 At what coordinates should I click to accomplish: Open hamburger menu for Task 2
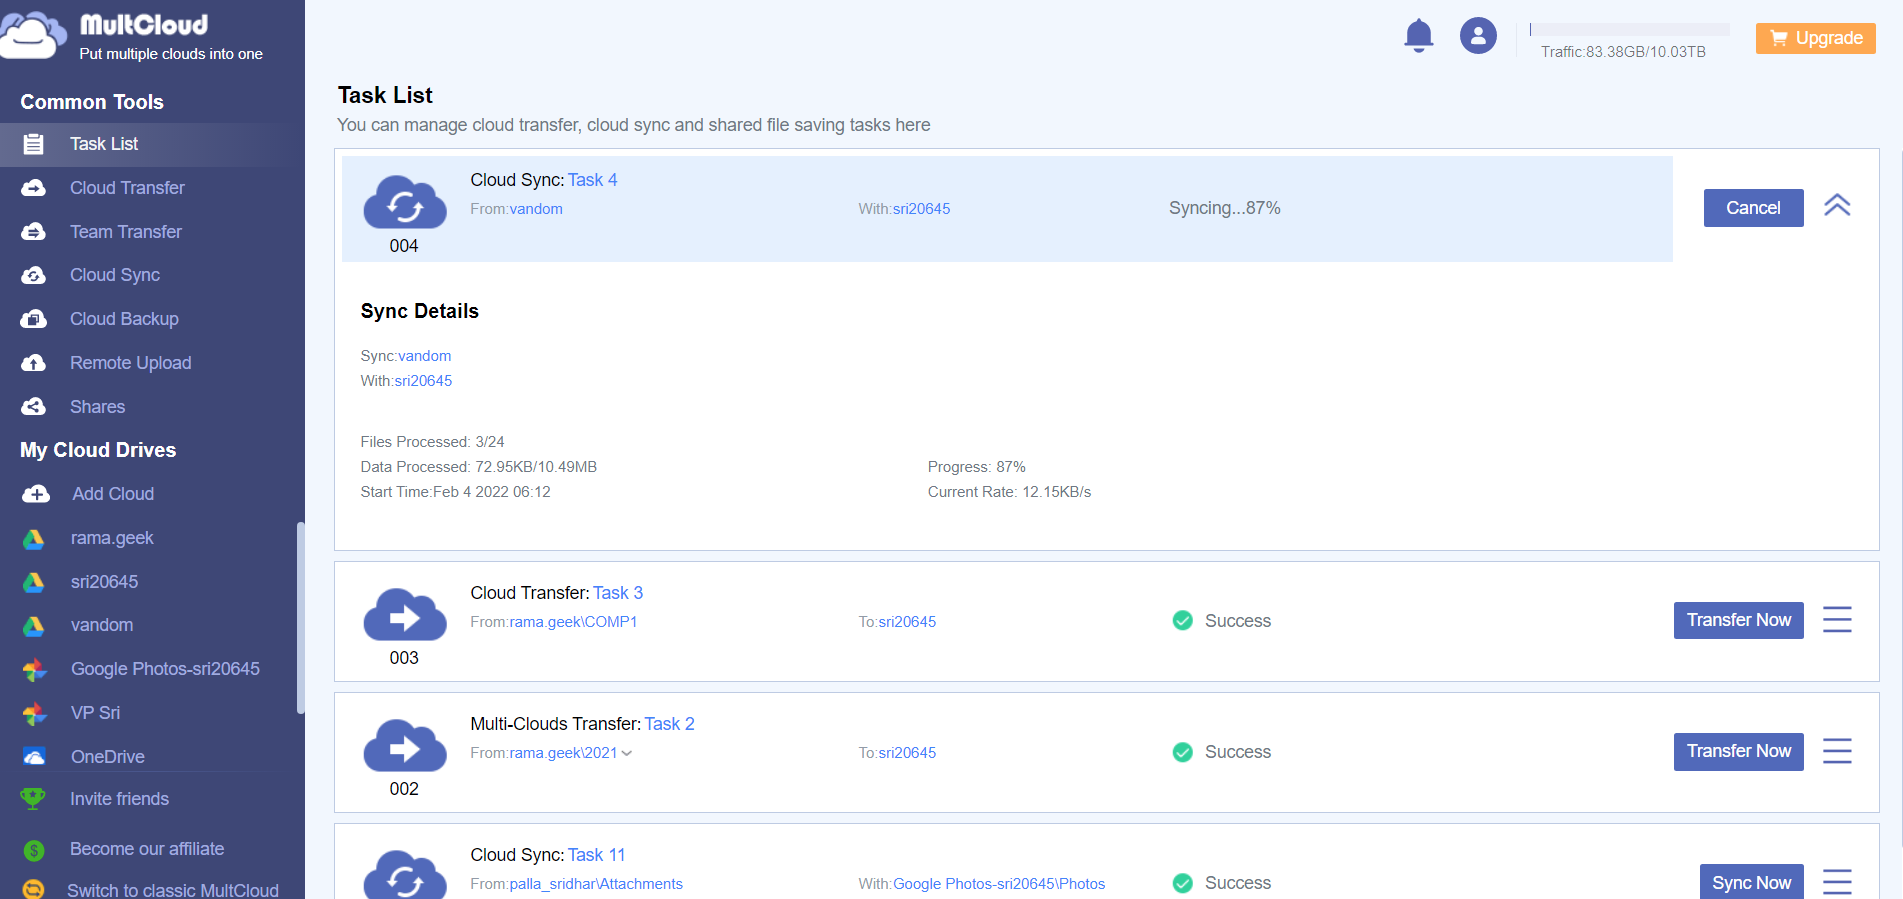tap(1837, 751)
